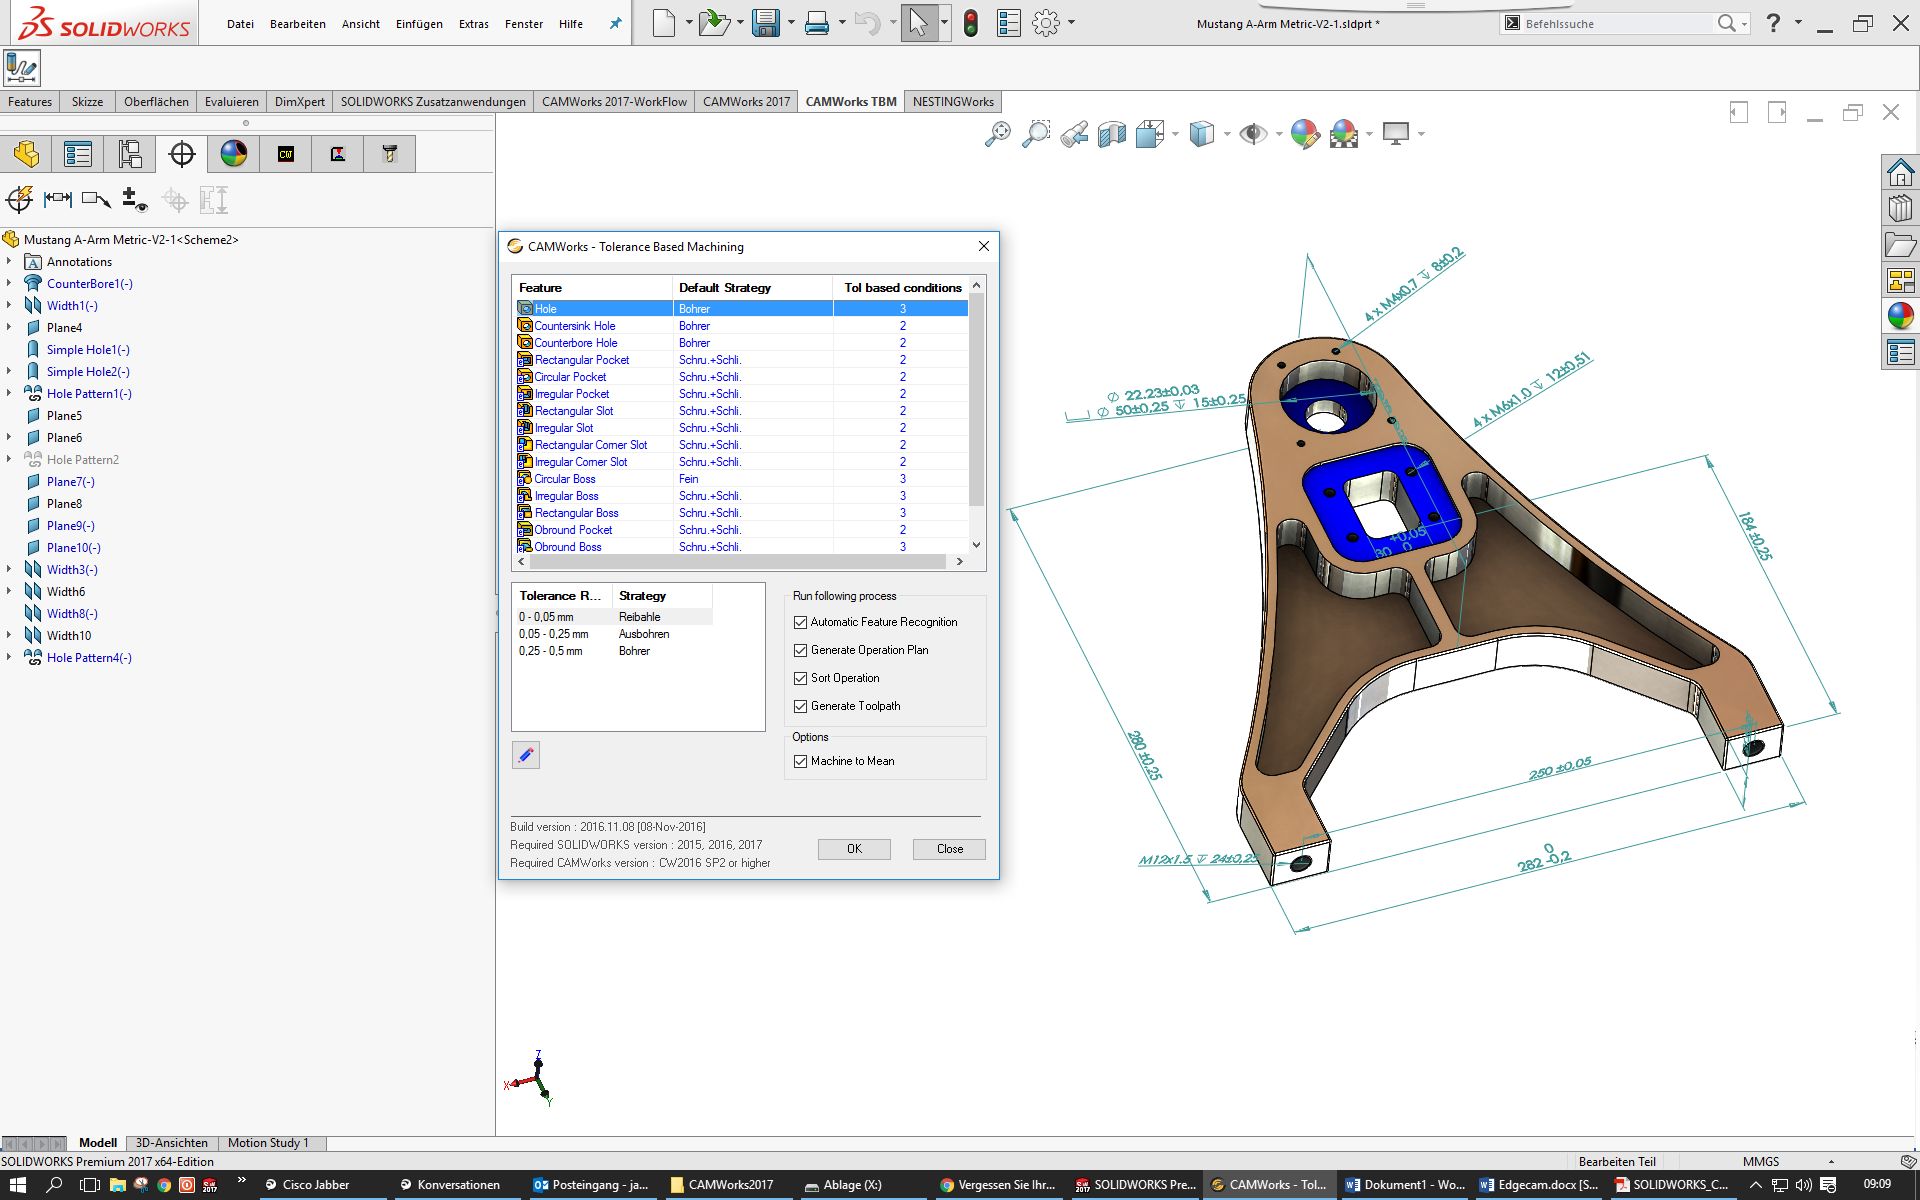Switch to the CAMWorks 2017 tab

pyautogui.click(x=746, y=102)
